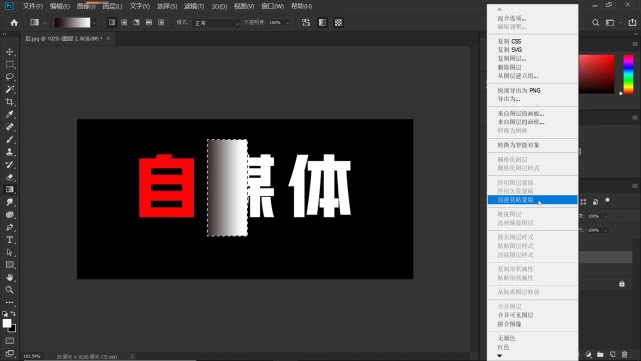This screenshot has width=641, height=361.
Task: Click the Home icon in options bar
Action: (x=14, y=23)
